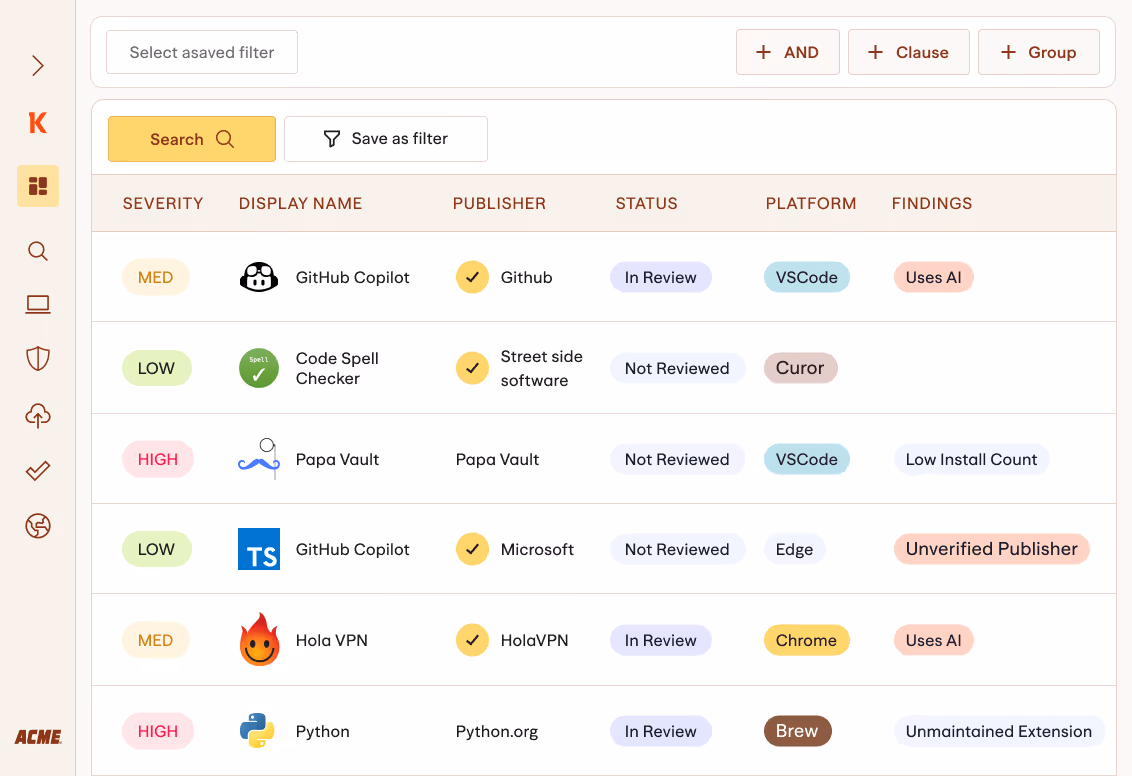Click Low Install Count finding
The height and width of the screenshot is (776, 1132).
[x=972, y=459]
